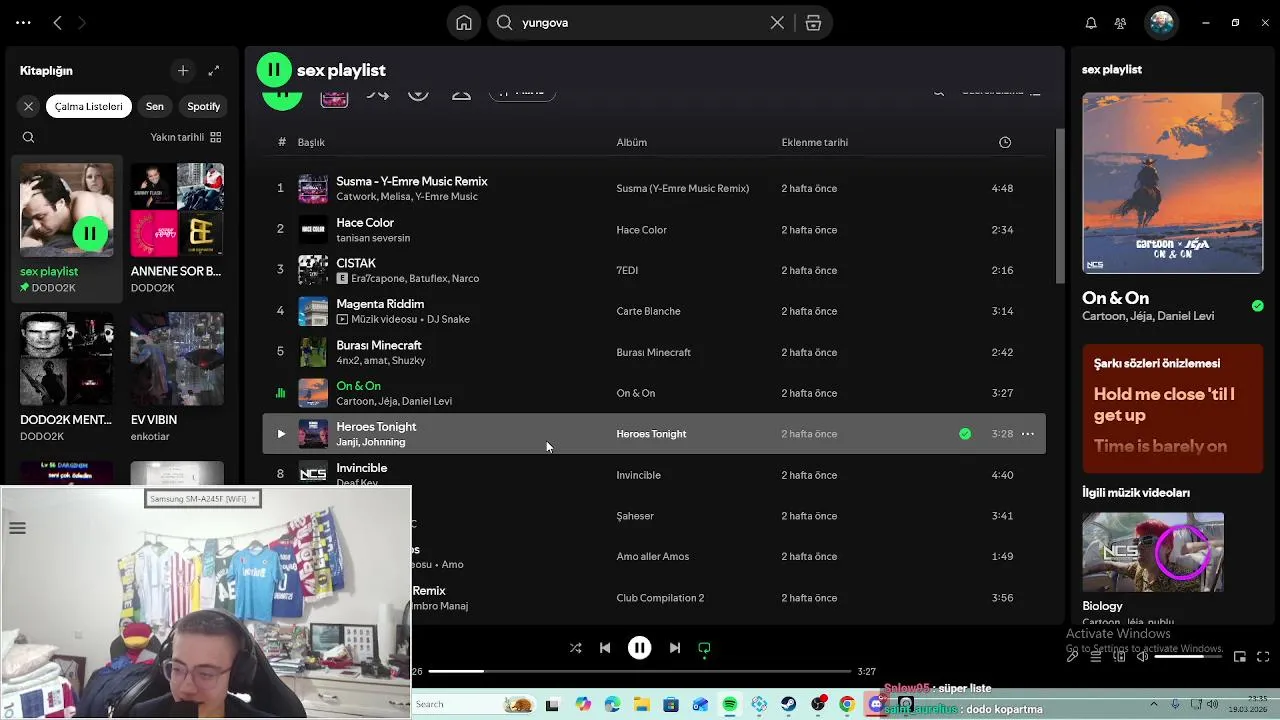1280x720 pixels.
Task: Select the Susma - Y-Emre Music Remix track
Action: click(412, 181)
